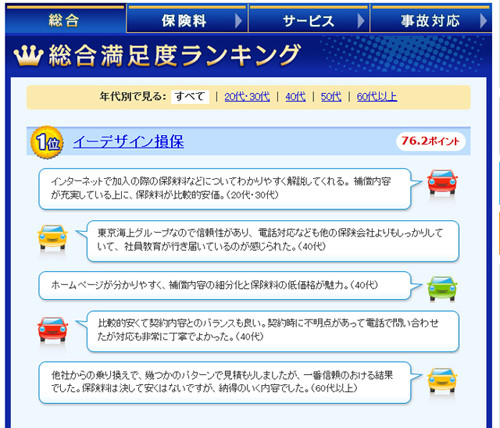Viewport: 500px width, 428px height.
Task: Click the 総合満足度ランキング heading
Action: click(175, 56)
